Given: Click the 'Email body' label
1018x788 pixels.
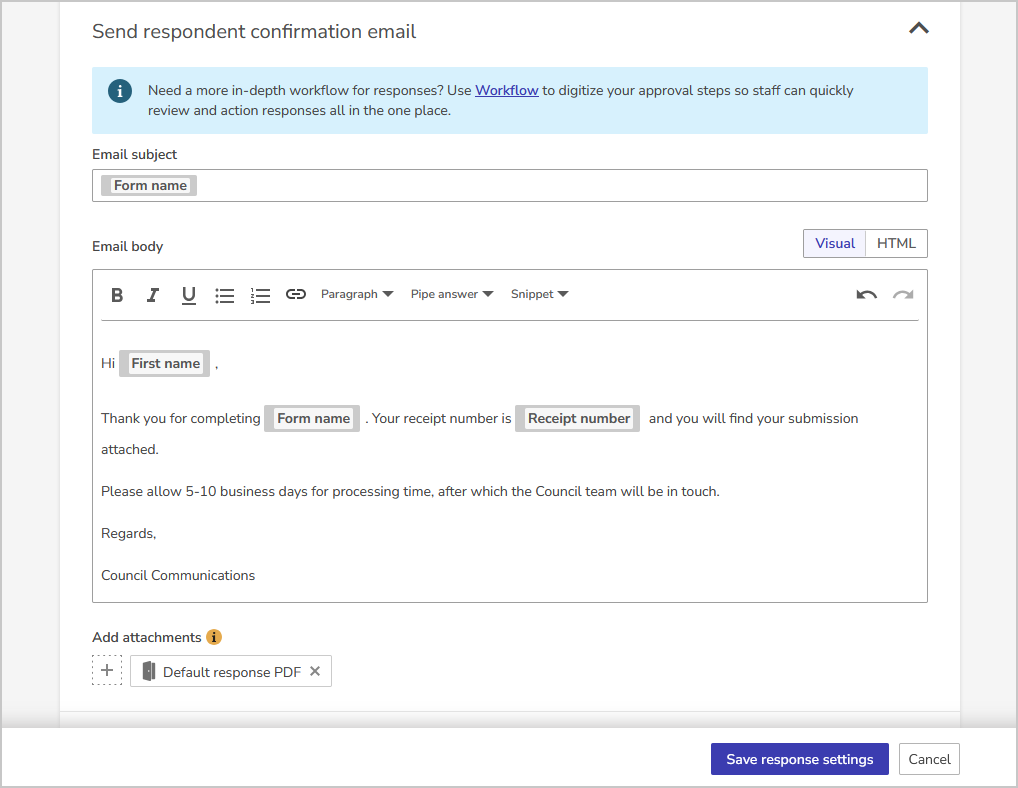Looking at the screenshot, I should [x=127, y=247].
